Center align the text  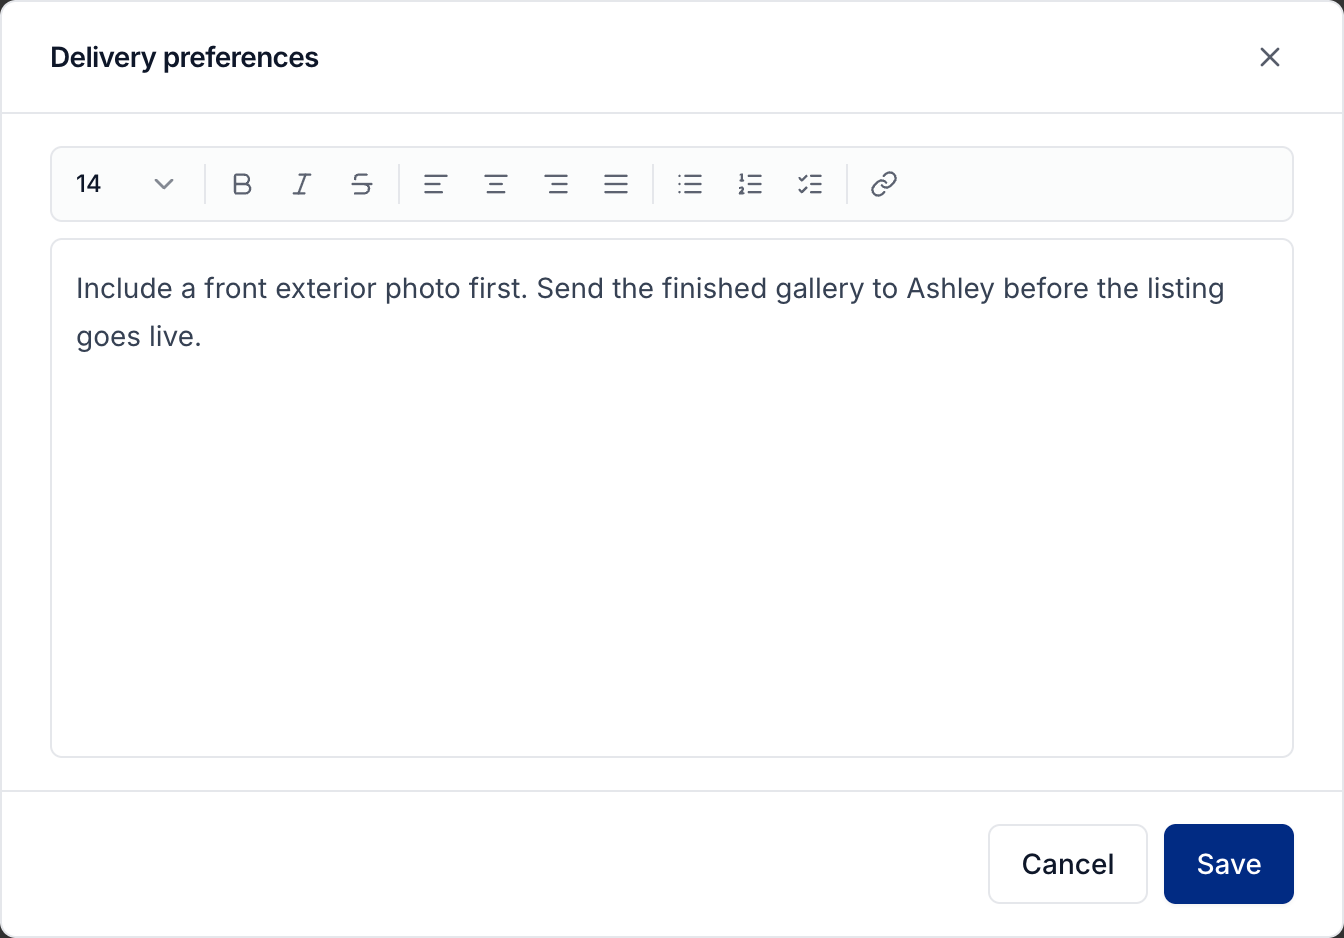[x=496, y=184]
